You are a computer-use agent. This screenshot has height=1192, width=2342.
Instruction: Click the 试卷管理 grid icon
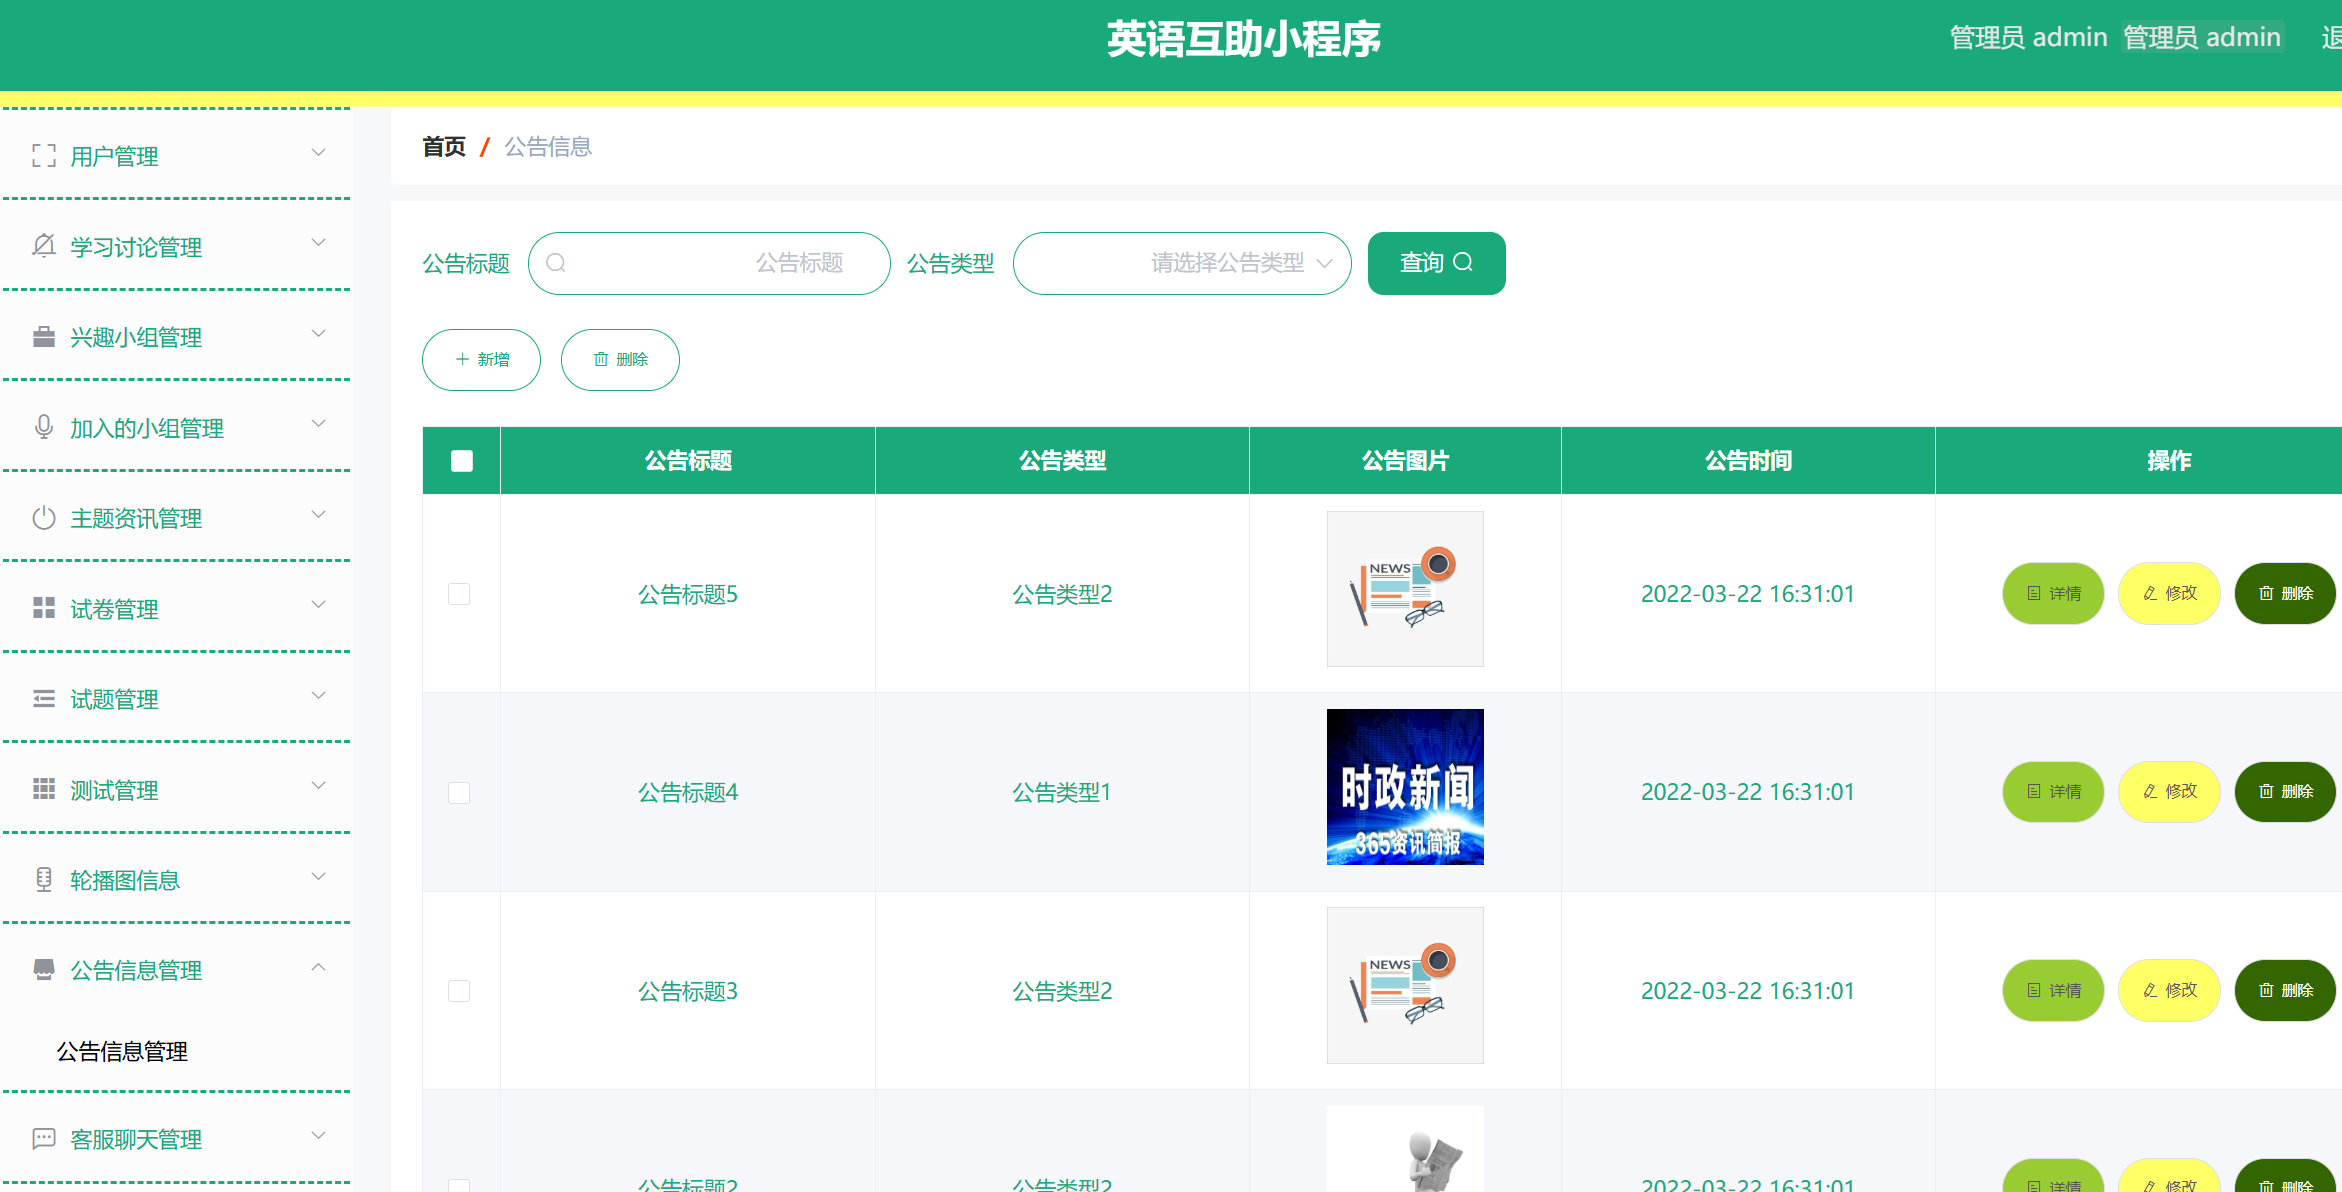pos(44,608)
